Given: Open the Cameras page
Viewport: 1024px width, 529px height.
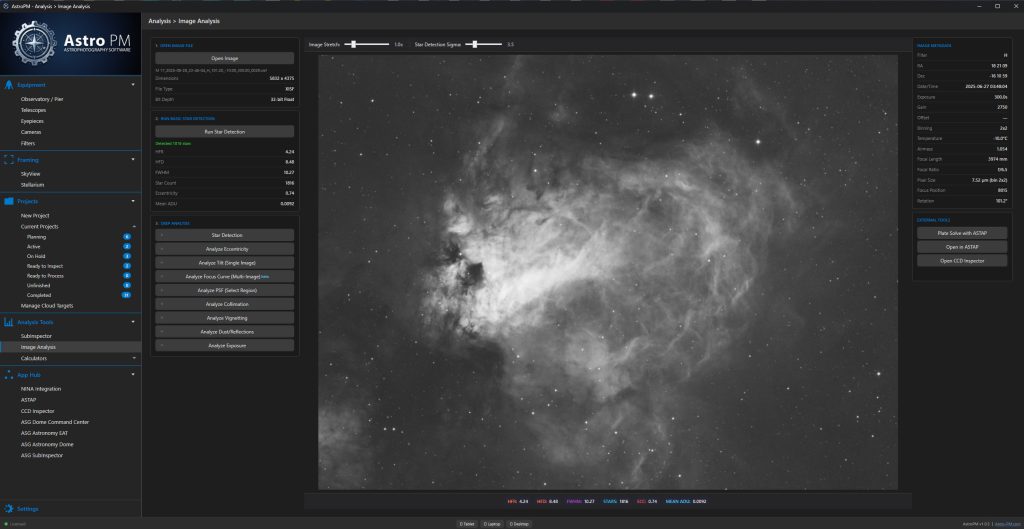Looking at the screenshot, I should 31,133.
